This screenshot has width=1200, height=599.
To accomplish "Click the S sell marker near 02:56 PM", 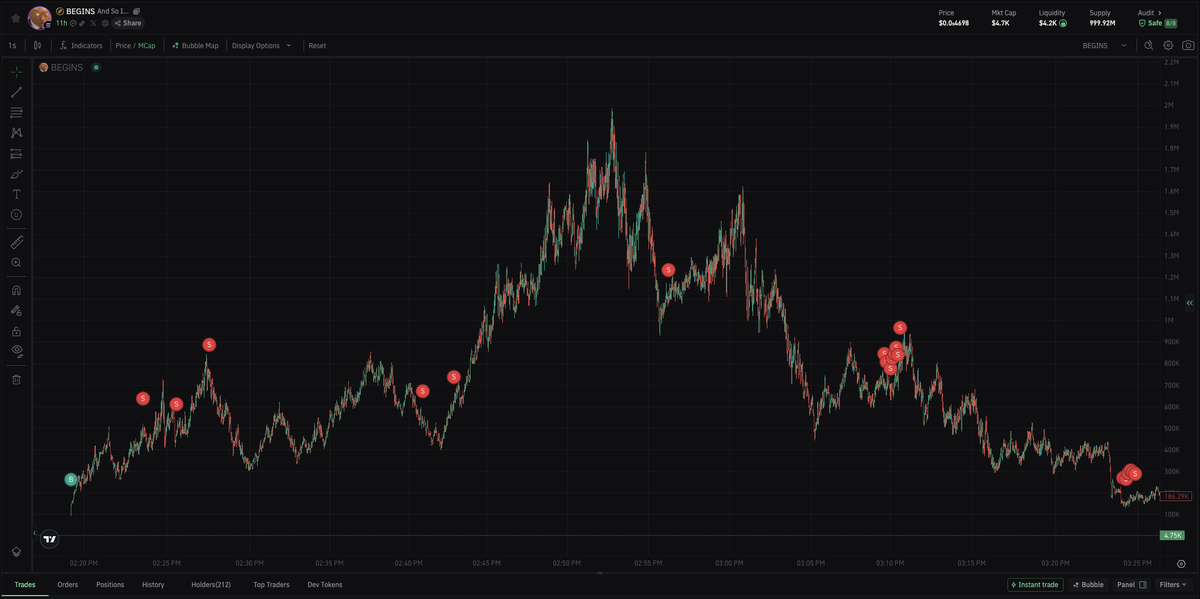I will tap(668, 269).
